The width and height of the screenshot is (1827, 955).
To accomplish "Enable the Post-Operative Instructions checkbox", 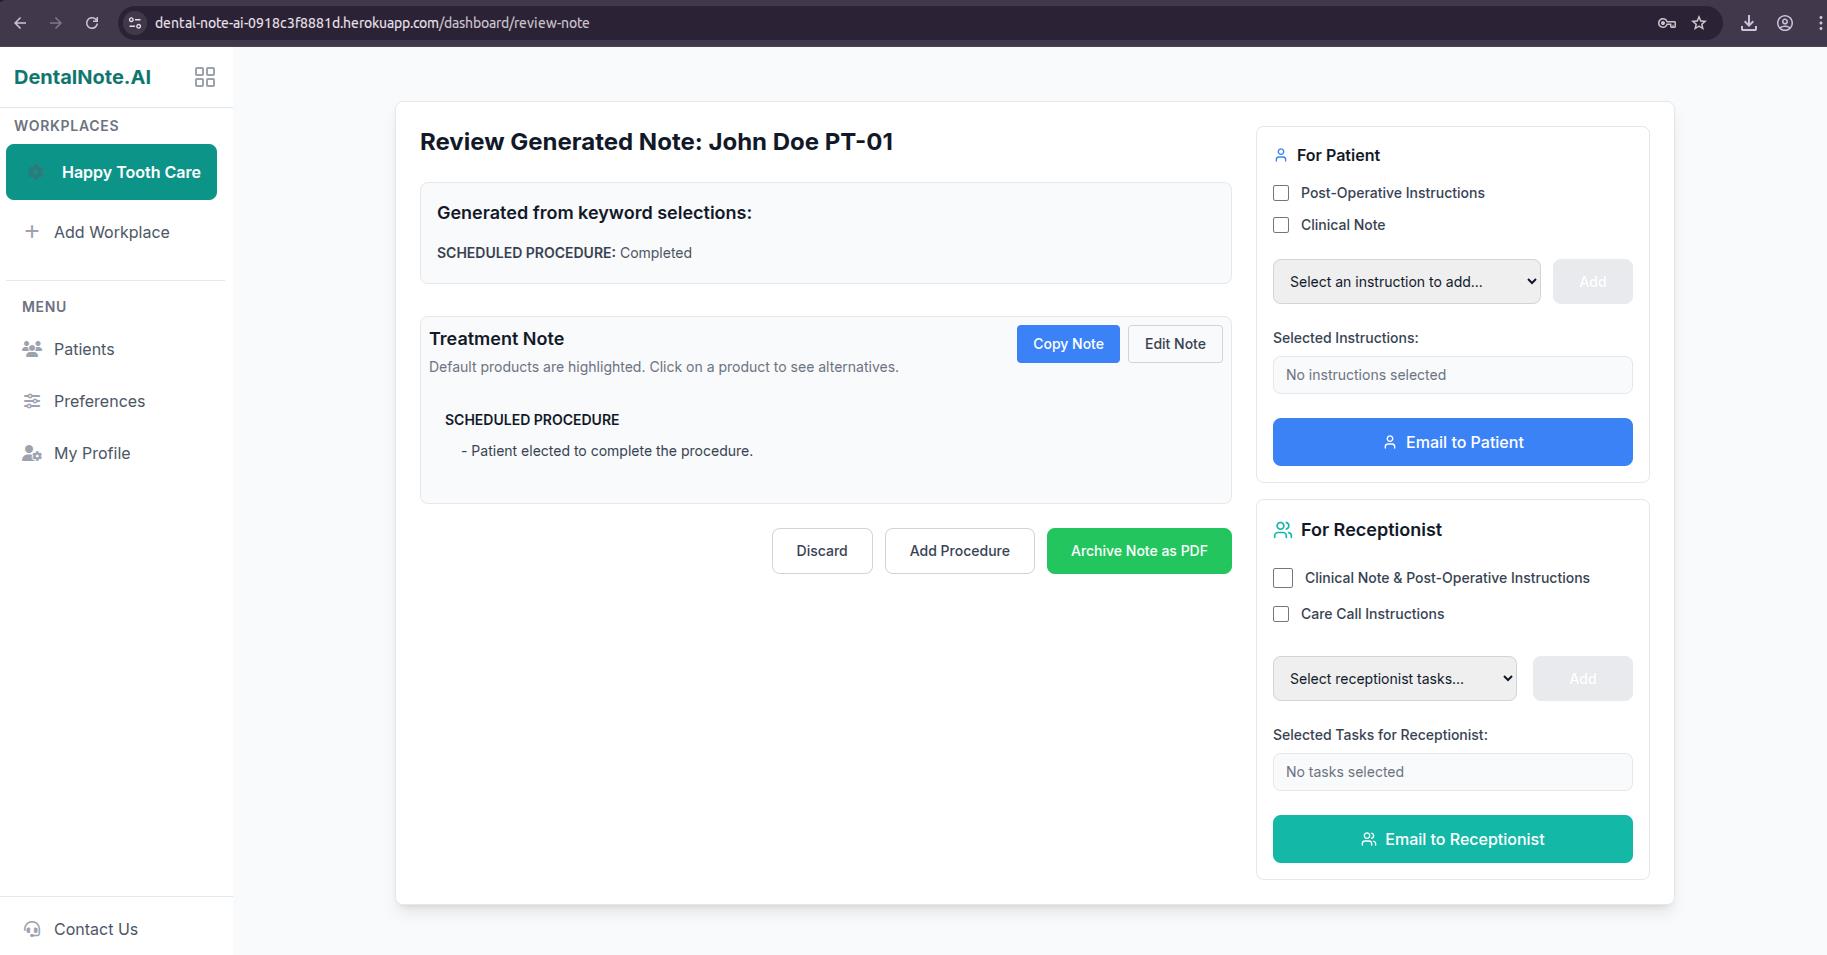I will coord(1281,192).
